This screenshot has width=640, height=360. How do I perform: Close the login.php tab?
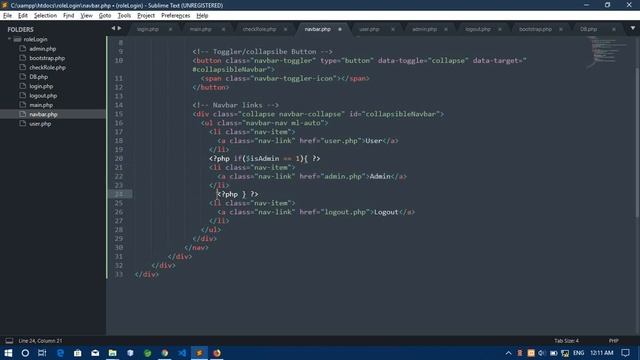tap(170, 29)
